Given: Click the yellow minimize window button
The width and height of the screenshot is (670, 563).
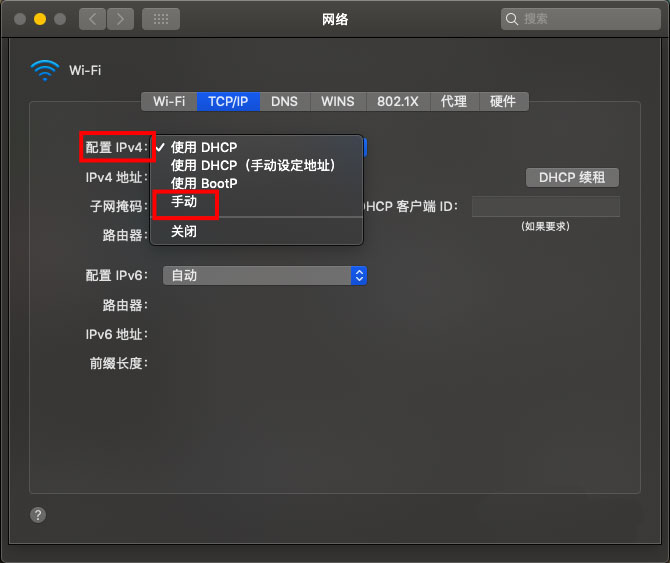Looking at the screenshot, I should [40, 19].
